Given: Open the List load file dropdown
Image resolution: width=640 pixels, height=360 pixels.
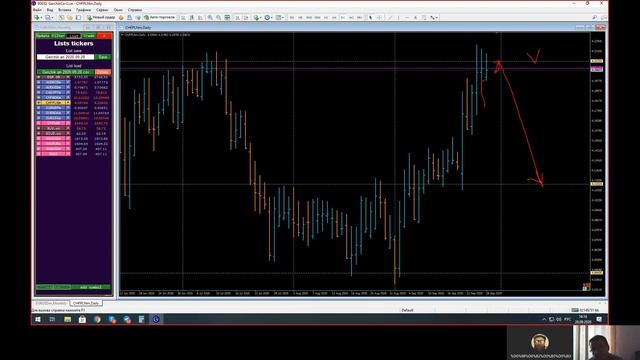Looking at the screenshot, I should 65,72.
